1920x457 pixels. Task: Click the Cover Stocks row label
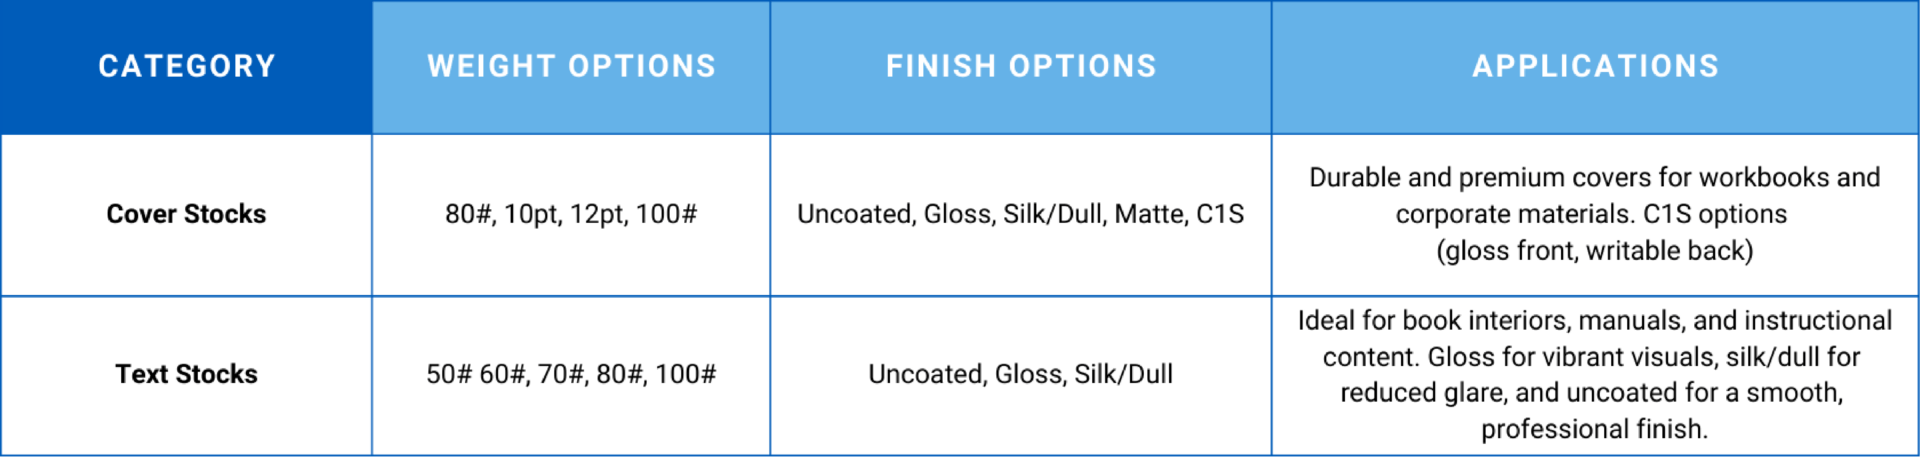click(186, 214)
